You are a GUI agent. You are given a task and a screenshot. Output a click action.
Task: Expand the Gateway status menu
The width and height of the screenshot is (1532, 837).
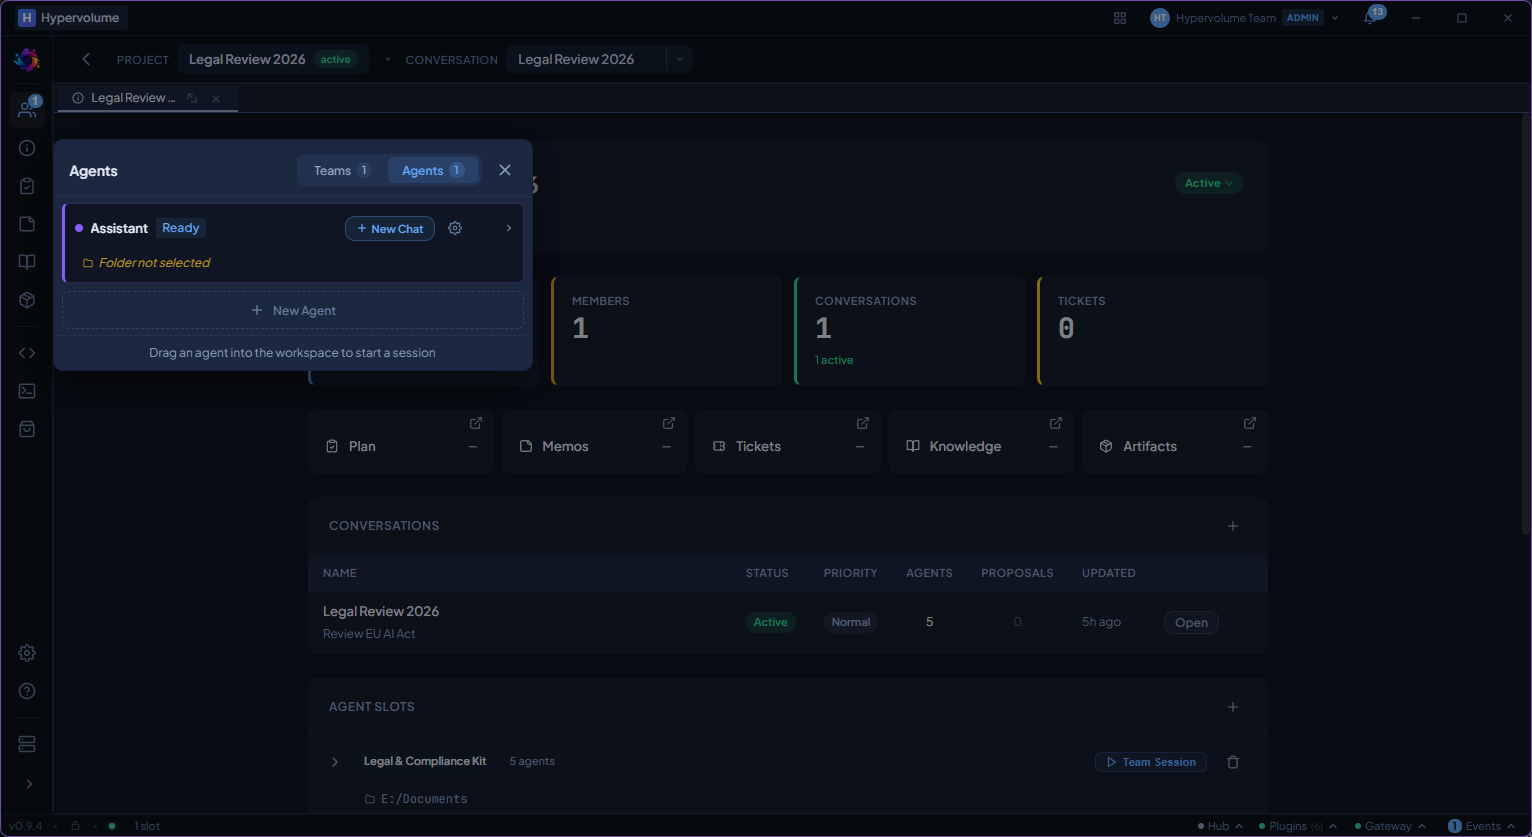click(x=1390, y=826)
